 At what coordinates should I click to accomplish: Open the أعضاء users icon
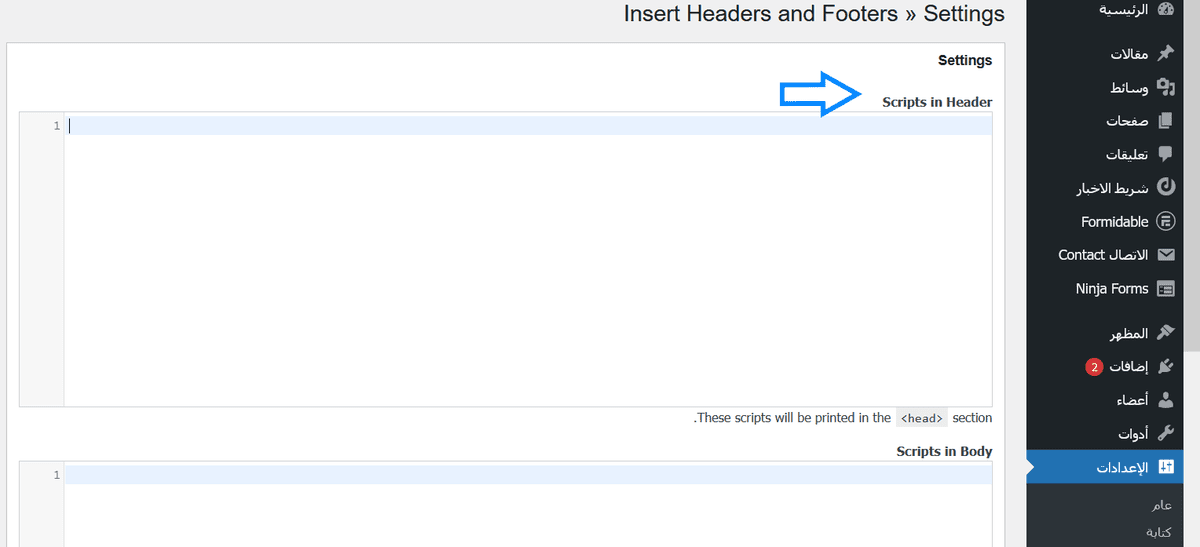(1165, 400)
